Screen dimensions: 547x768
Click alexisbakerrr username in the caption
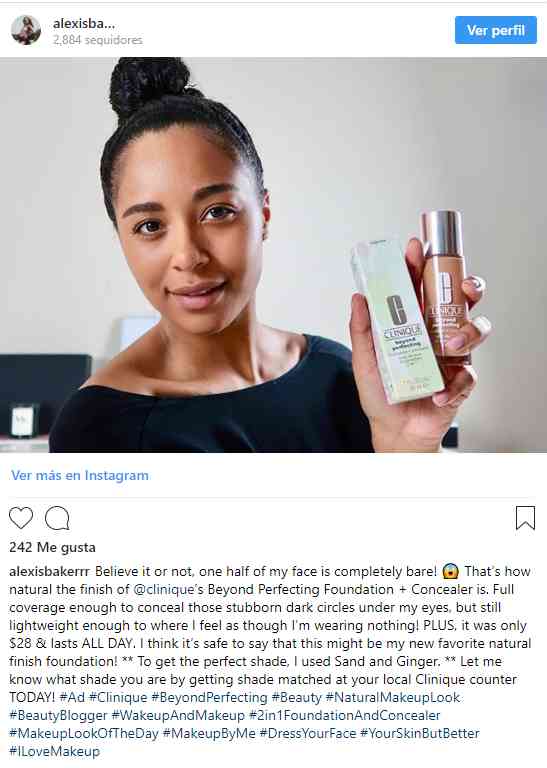pyautogui.click(x=49, y=572)
